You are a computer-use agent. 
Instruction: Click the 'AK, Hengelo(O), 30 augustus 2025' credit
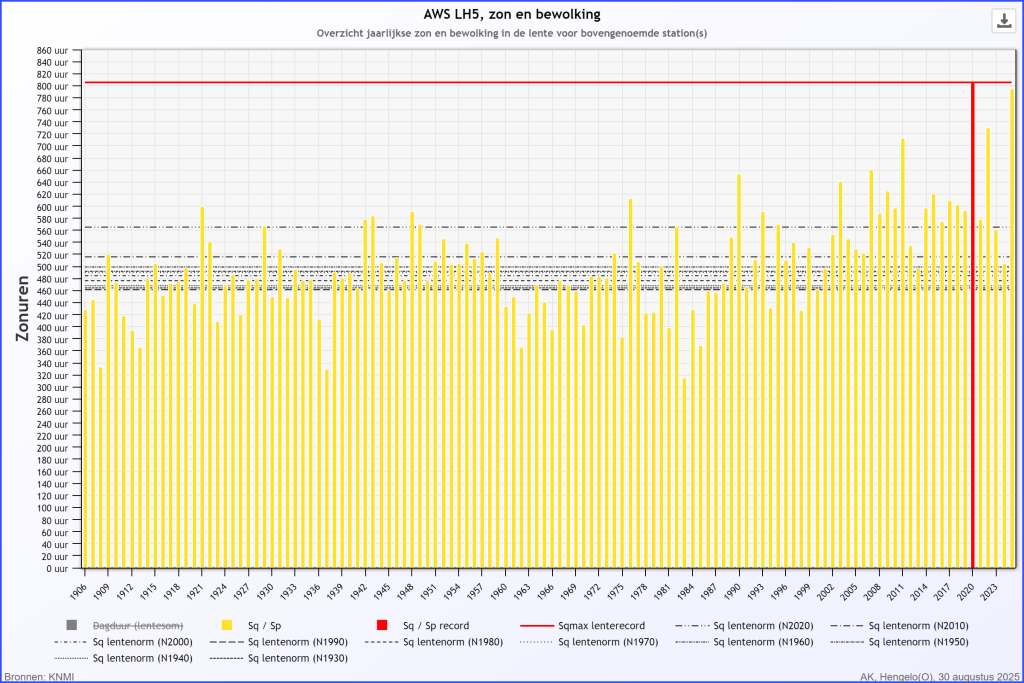[x=940, y=676]
